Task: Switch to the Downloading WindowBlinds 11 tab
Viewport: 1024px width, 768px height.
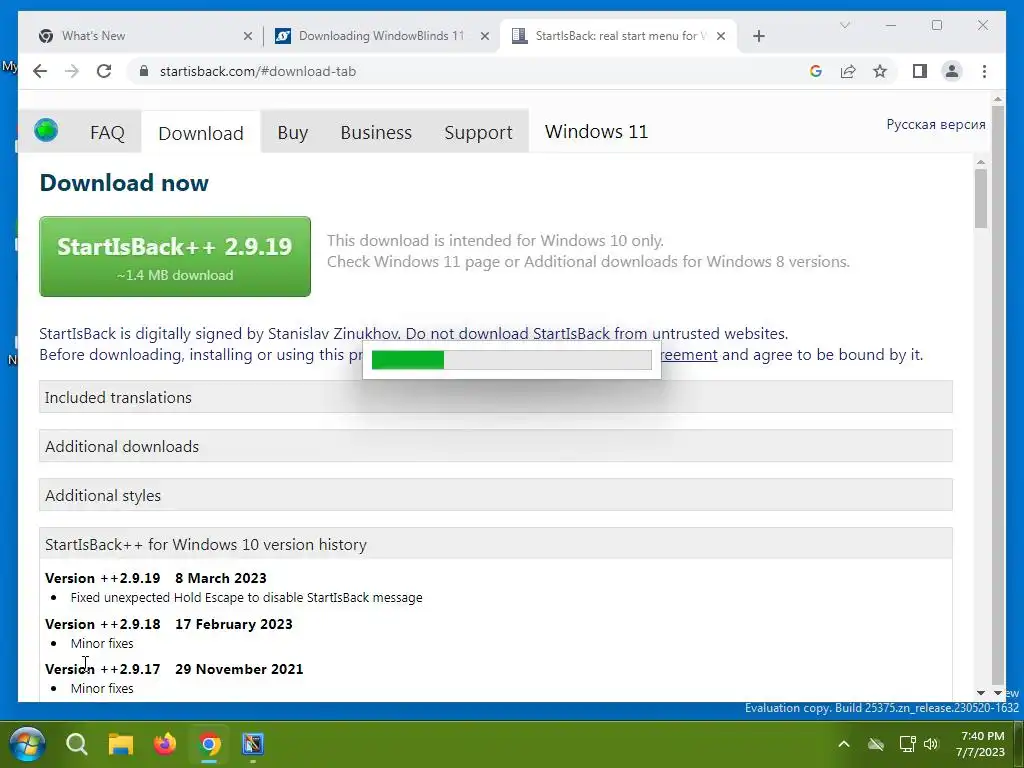Action: (x=380, y=36)
